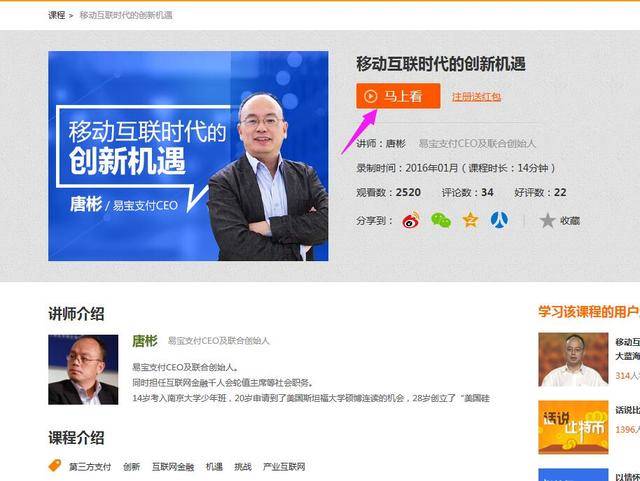
Task: Select the 创新 tag
Action: click(x=131, y=467)
